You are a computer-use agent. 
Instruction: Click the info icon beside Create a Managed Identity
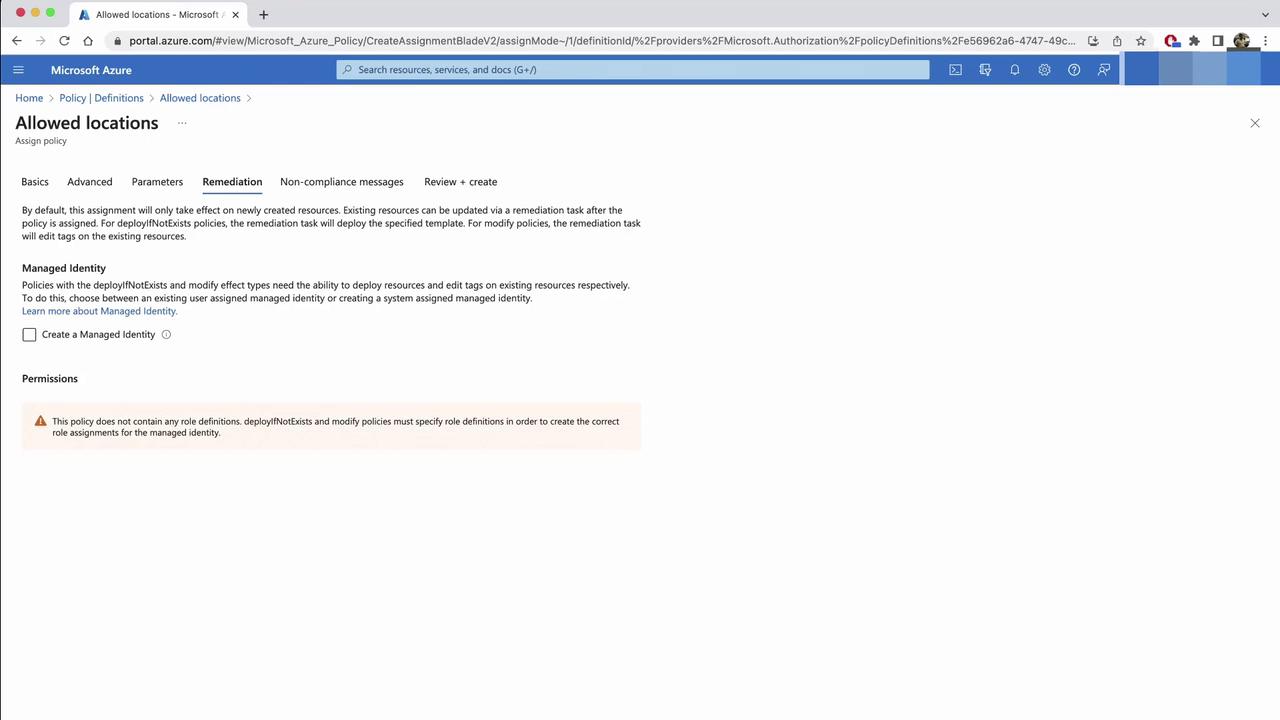[x=166, y=335]
